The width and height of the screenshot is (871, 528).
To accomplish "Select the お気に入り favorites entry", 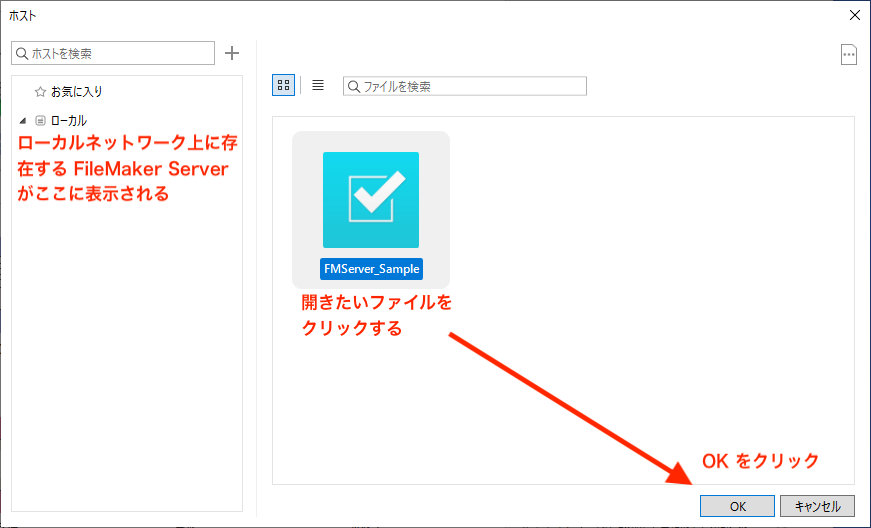I will (x=77, y=92).
